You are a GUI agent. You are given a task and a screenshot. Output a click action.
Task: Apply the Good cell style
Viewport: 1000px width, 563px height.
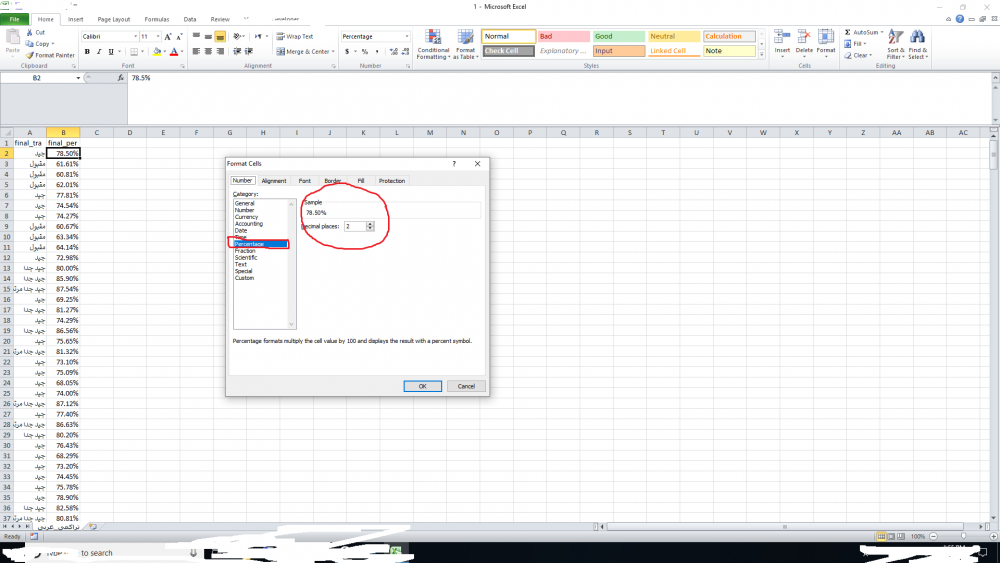(x=619, y=36)
